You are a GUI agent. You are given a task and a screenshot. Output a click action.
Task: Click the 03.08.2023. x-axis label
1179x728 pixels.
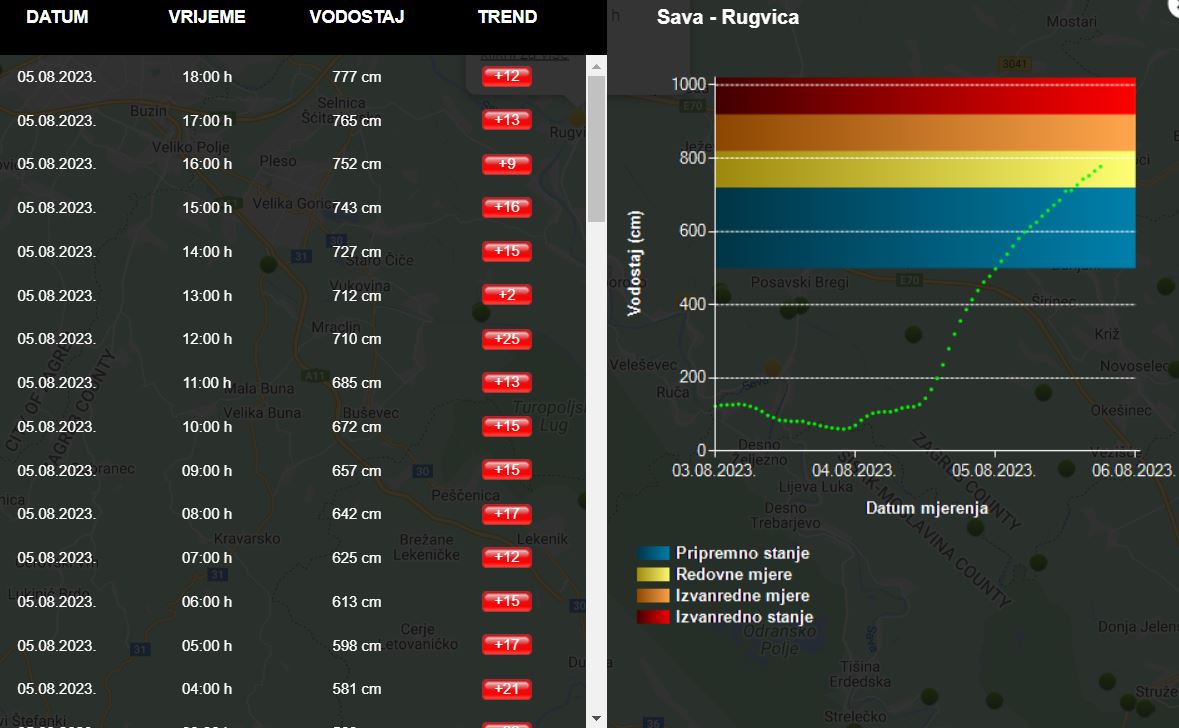714,471
